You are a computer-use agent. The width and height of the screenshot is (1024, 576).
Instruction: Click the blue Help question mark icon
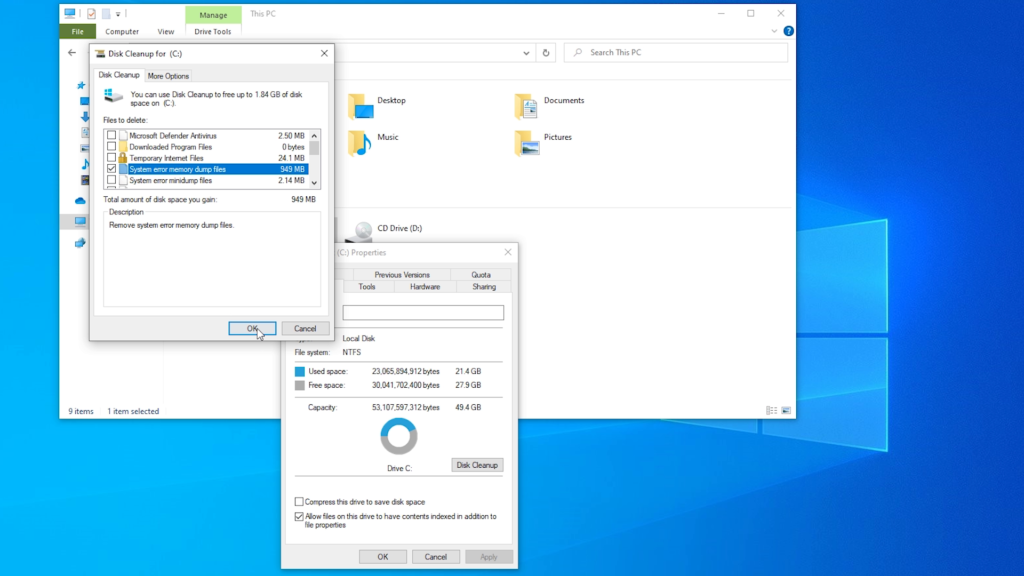pos(788,31)
